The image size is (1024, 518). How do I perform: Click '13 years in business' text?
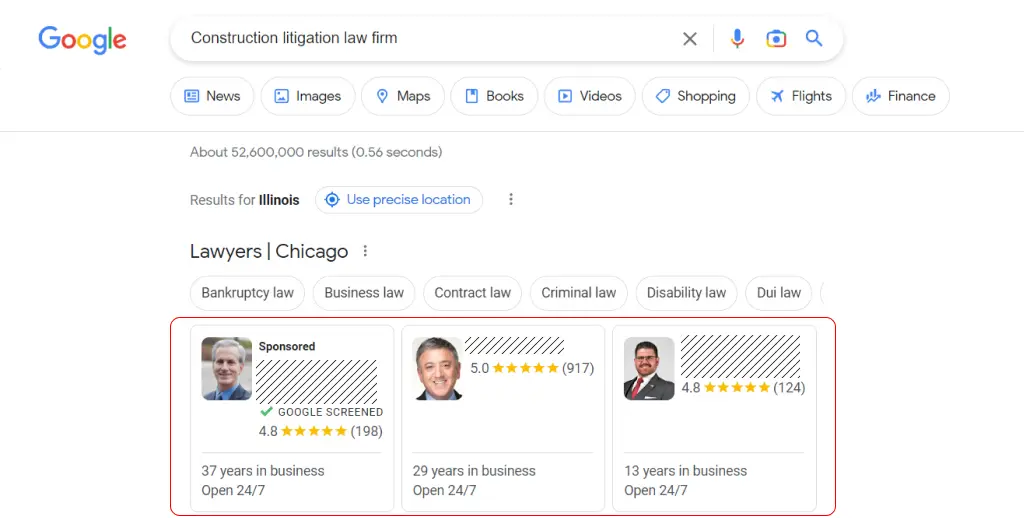pyautogui.click(x=686, y=471)
